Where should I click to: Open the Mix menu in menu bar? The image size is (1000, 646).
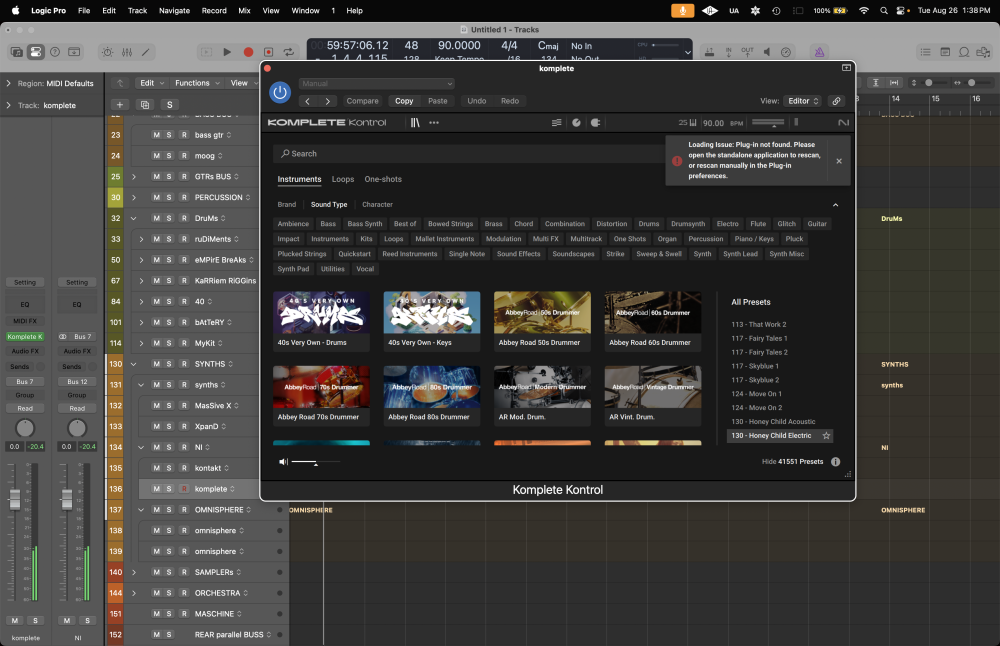tap(244, 10)
